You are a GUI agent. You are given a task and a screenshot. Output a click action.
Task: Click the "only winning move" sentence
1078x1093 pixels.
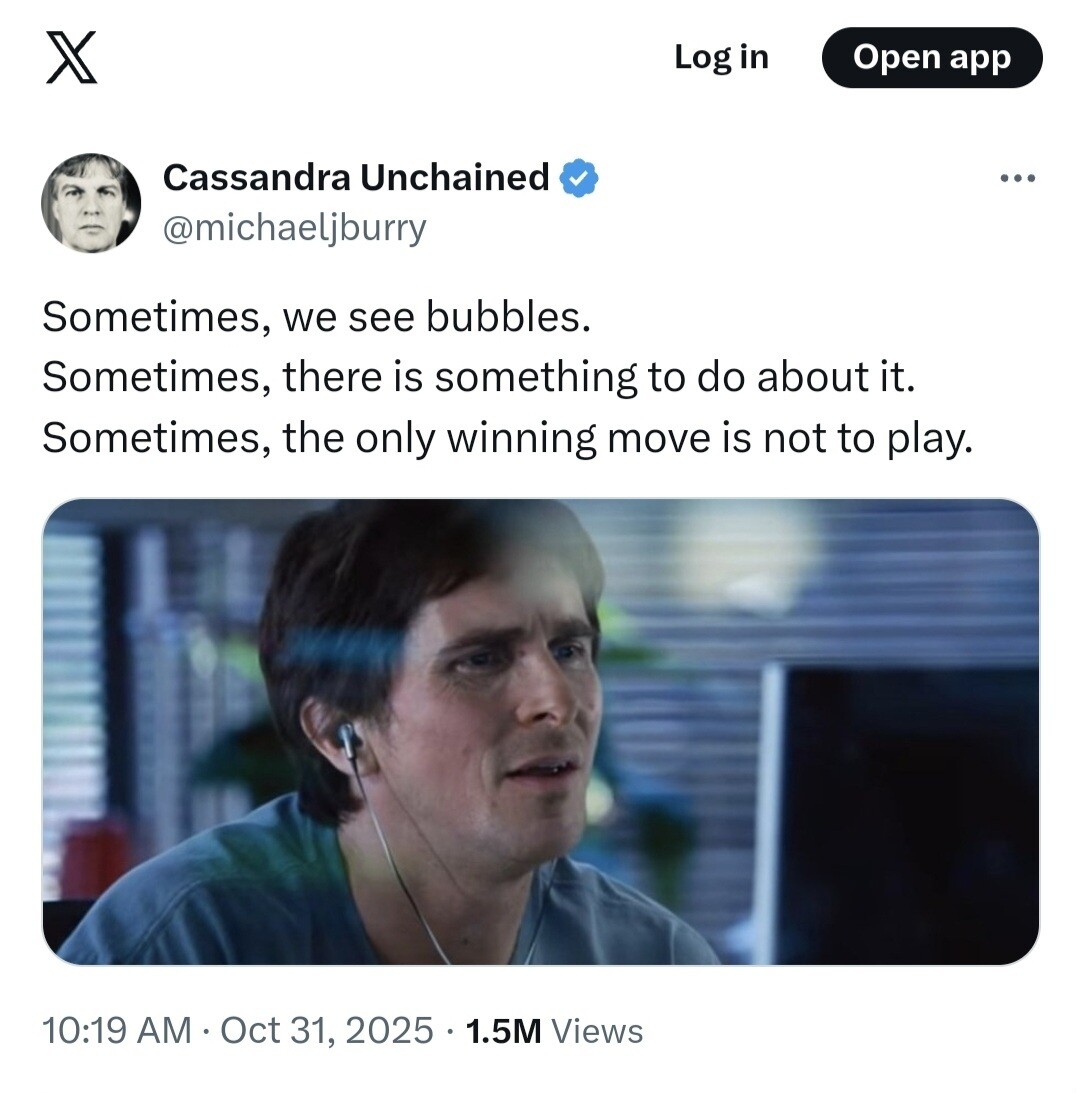coord(507,438)
